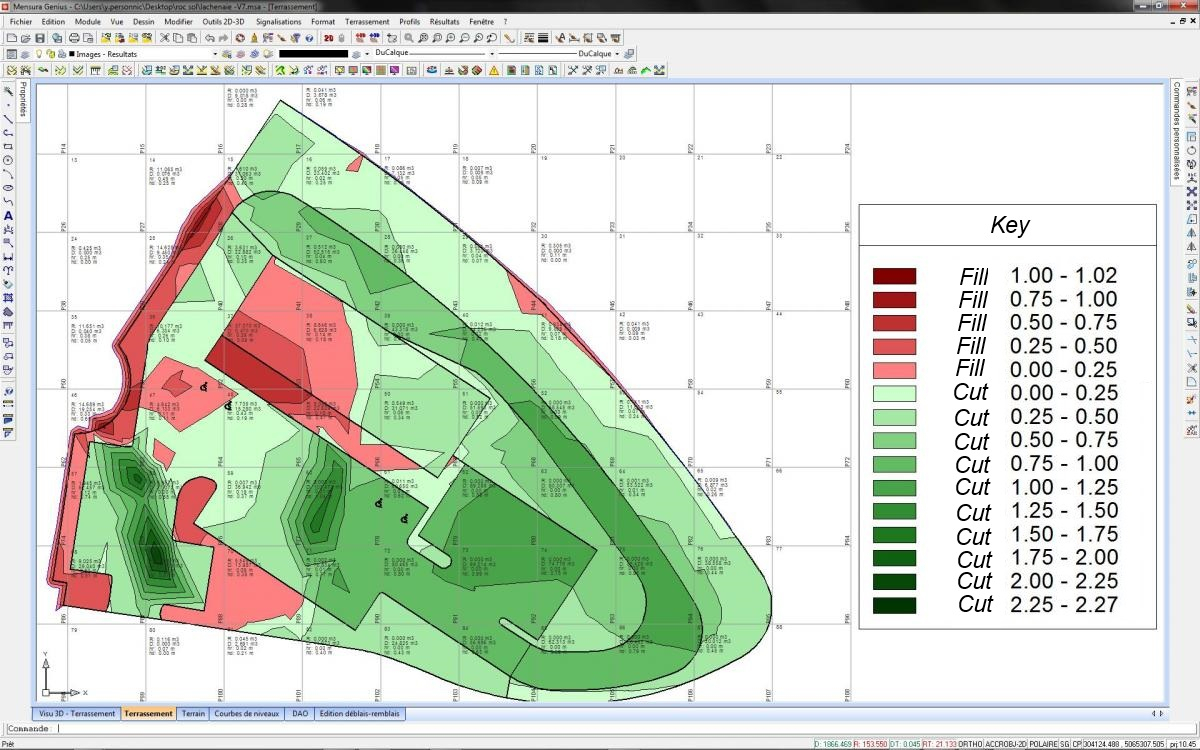Click the Paste icon on the toolbar

192,37
